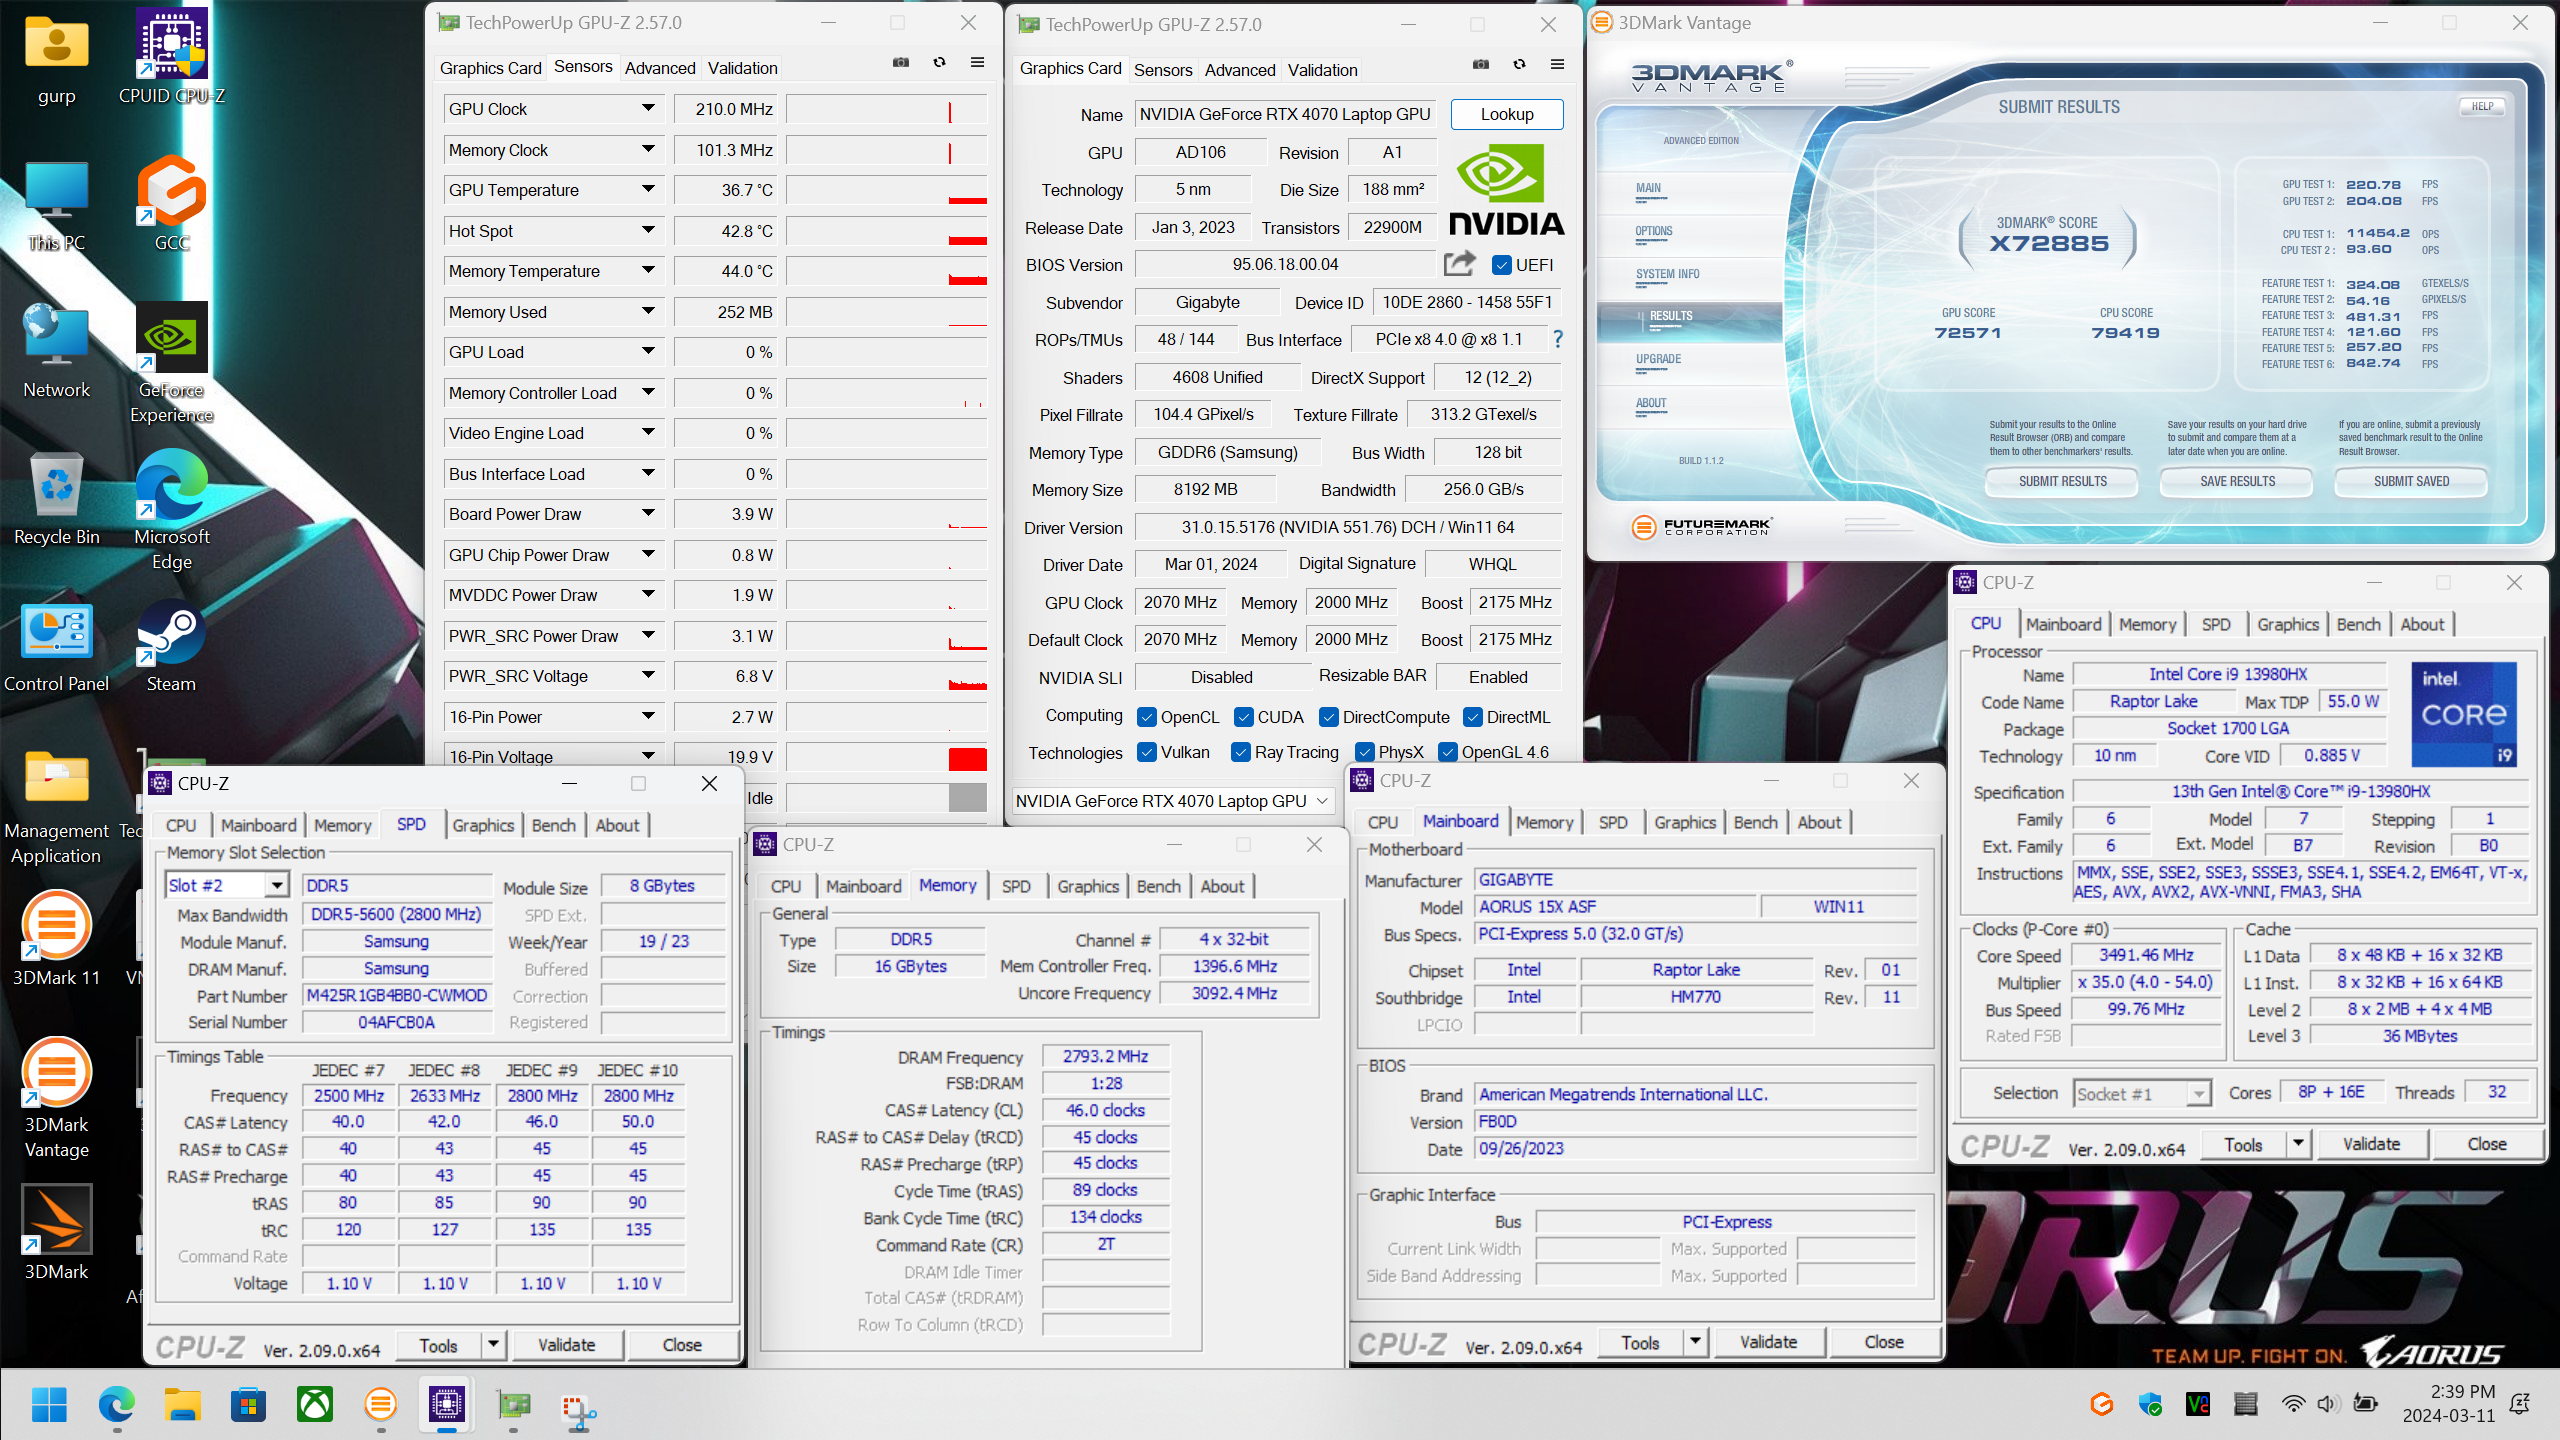Click screenshot camera icon in GPU-Z Sensors window
The image size is (2560, 1440).
901,63
